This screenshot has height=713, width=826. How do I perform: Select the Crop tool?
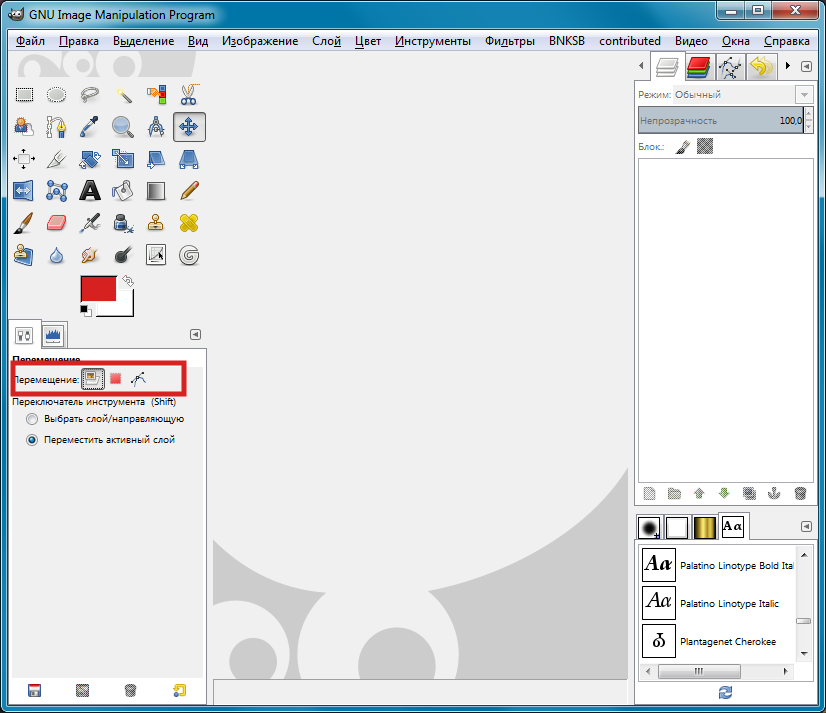[56, 159]
